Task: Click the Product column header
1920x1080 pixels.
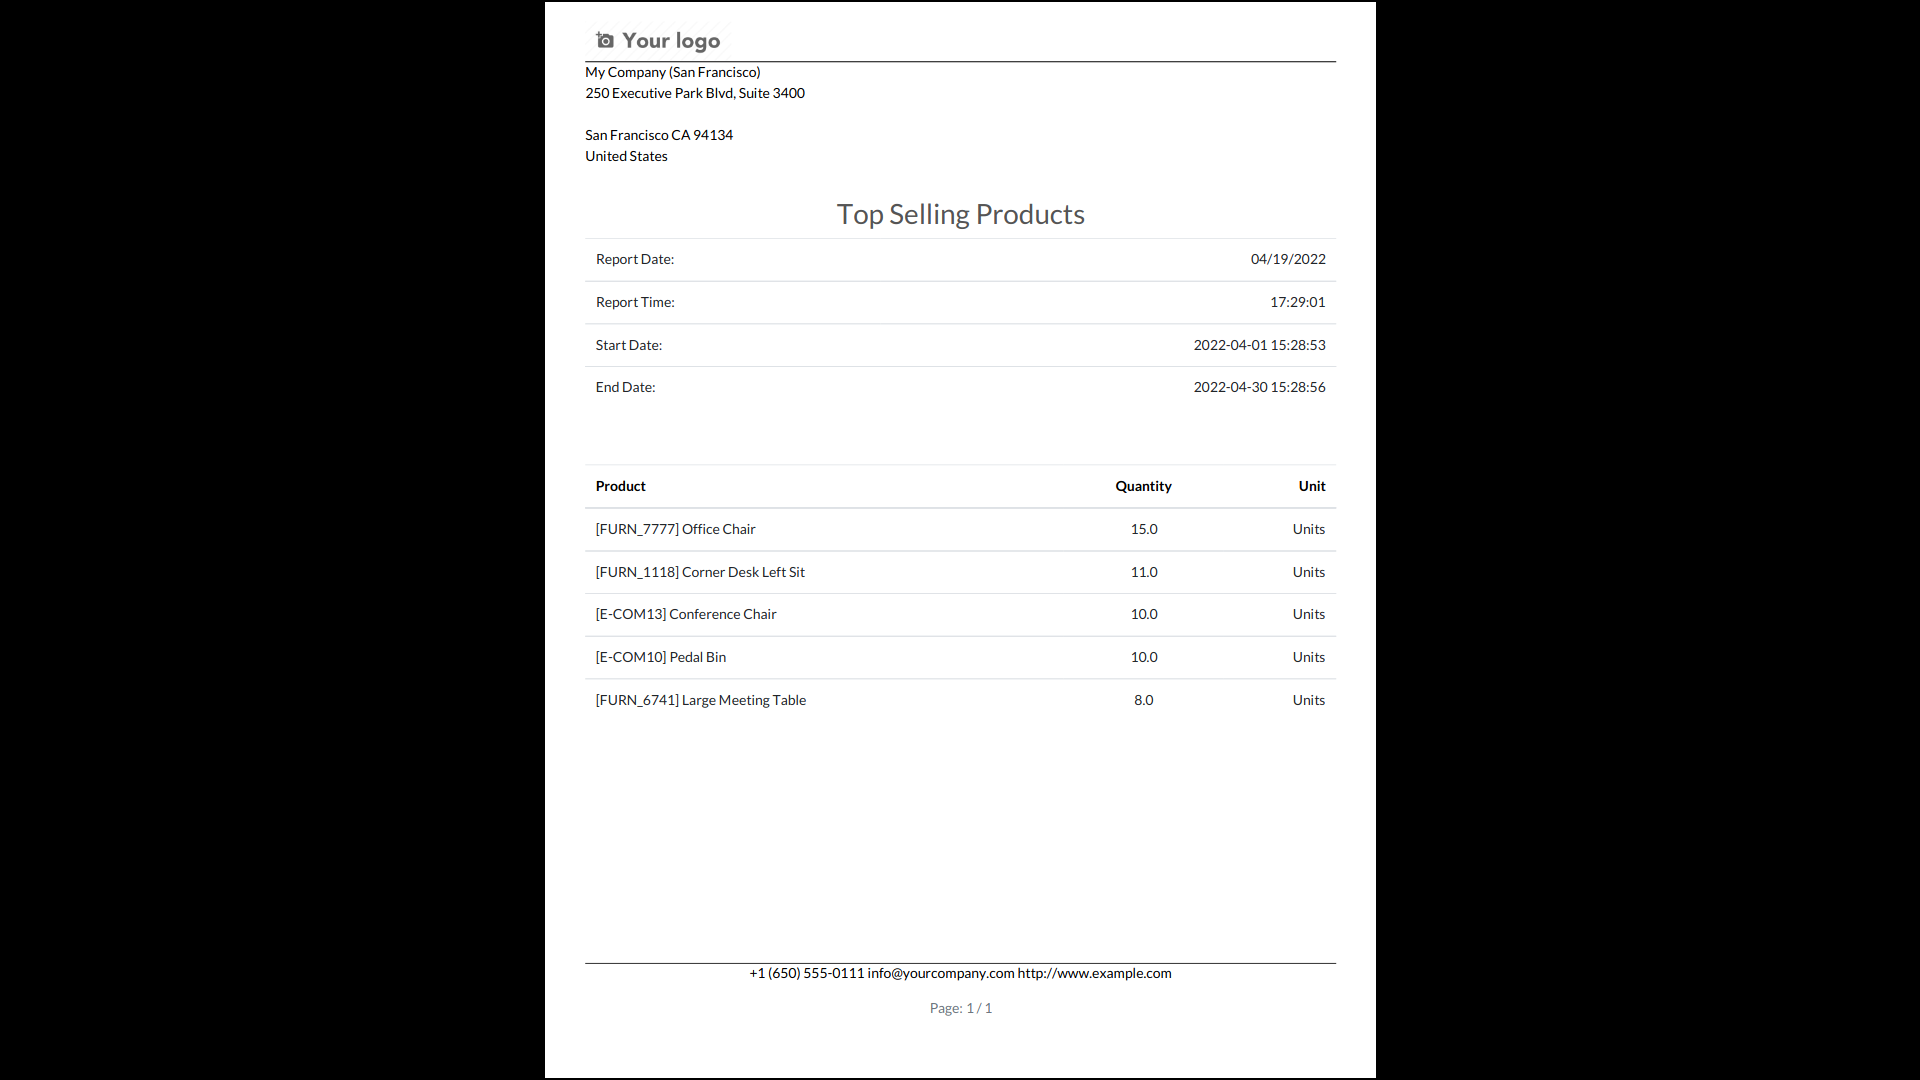Action: click(620, 486)
